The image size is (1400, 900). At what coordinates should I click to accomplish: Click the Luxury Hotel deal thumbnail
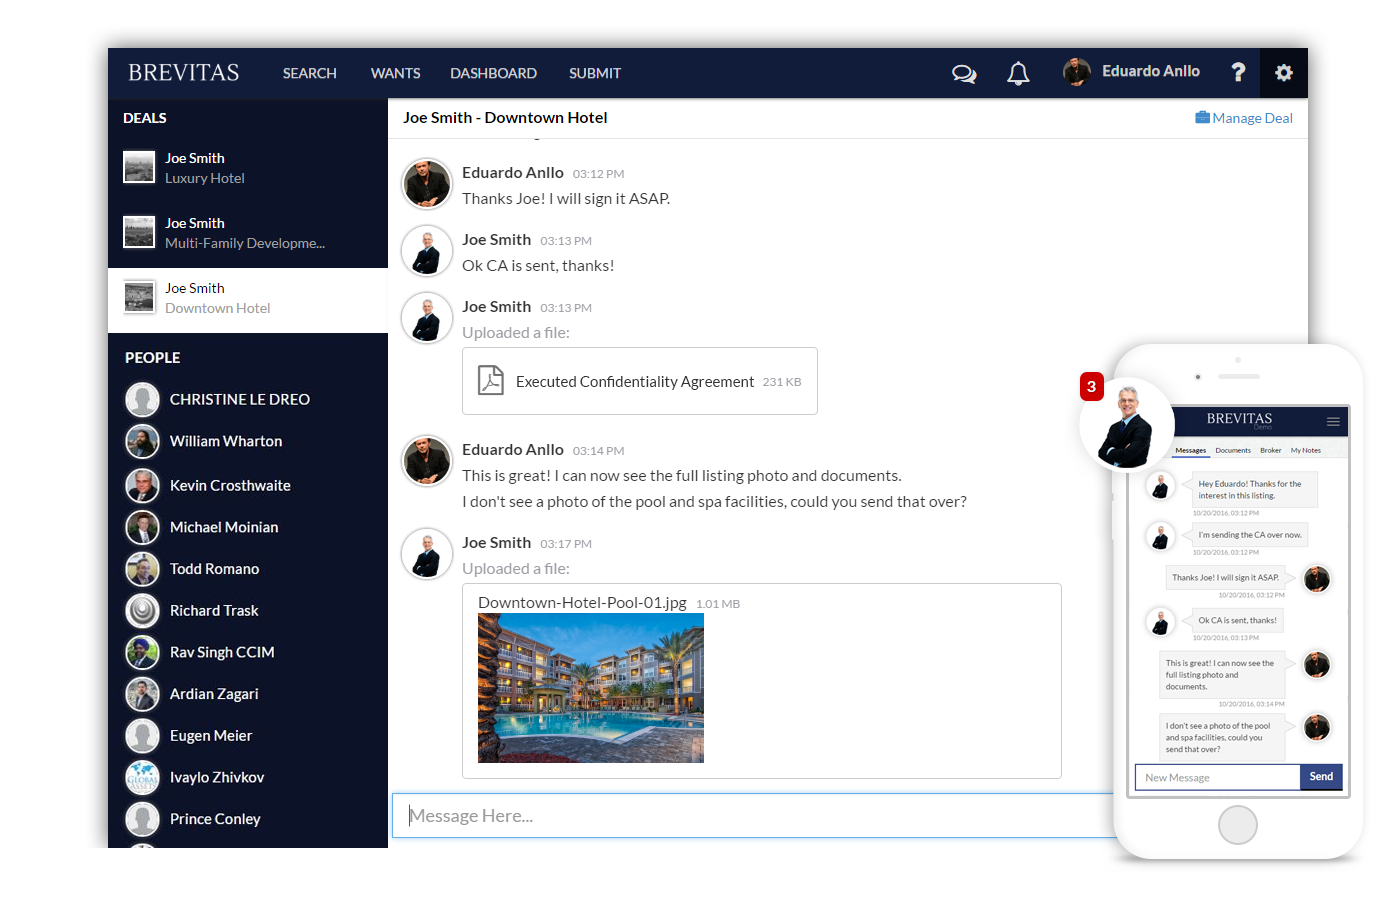[x=139, y=167]
